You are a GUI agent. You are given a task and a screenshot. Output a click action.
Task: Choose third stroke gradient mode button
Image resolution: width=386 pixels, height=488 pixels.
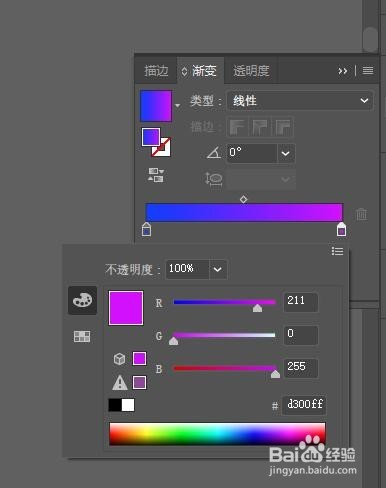tap(283, 127)
